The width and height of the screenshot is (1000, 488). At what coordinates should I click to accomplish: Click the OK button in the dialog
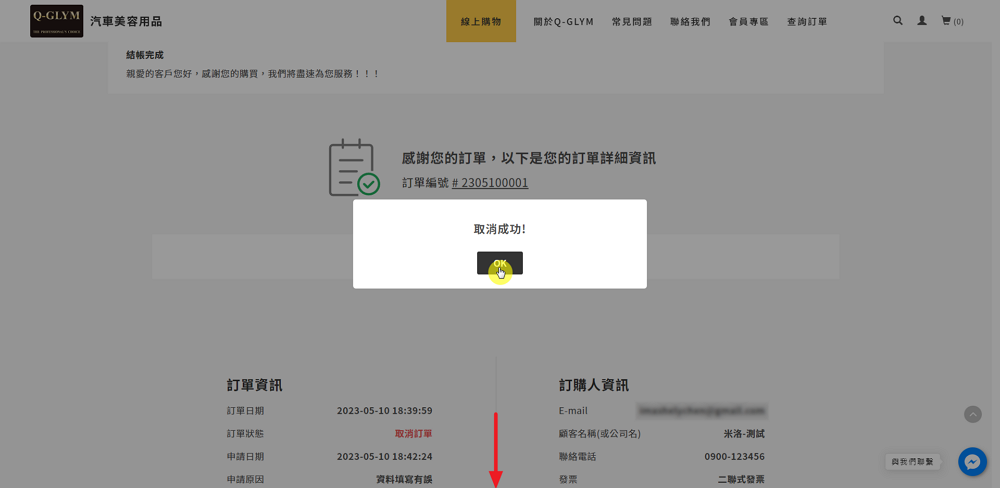click(499, 263)
